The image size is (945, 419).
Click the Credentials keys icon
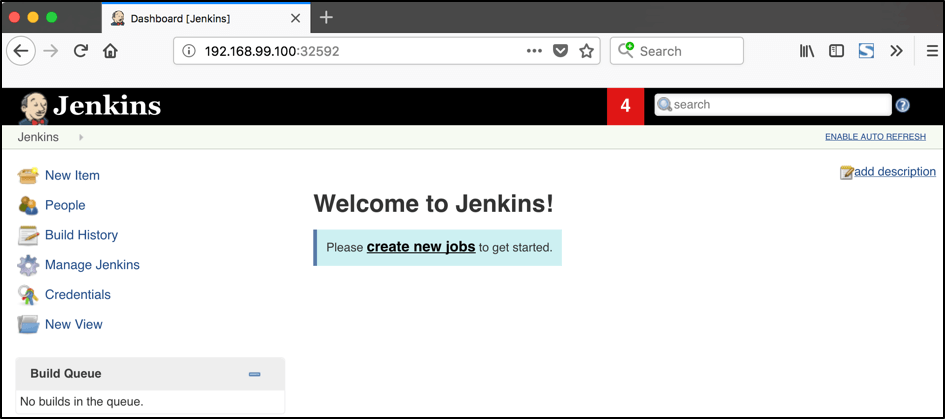(28, 295)
